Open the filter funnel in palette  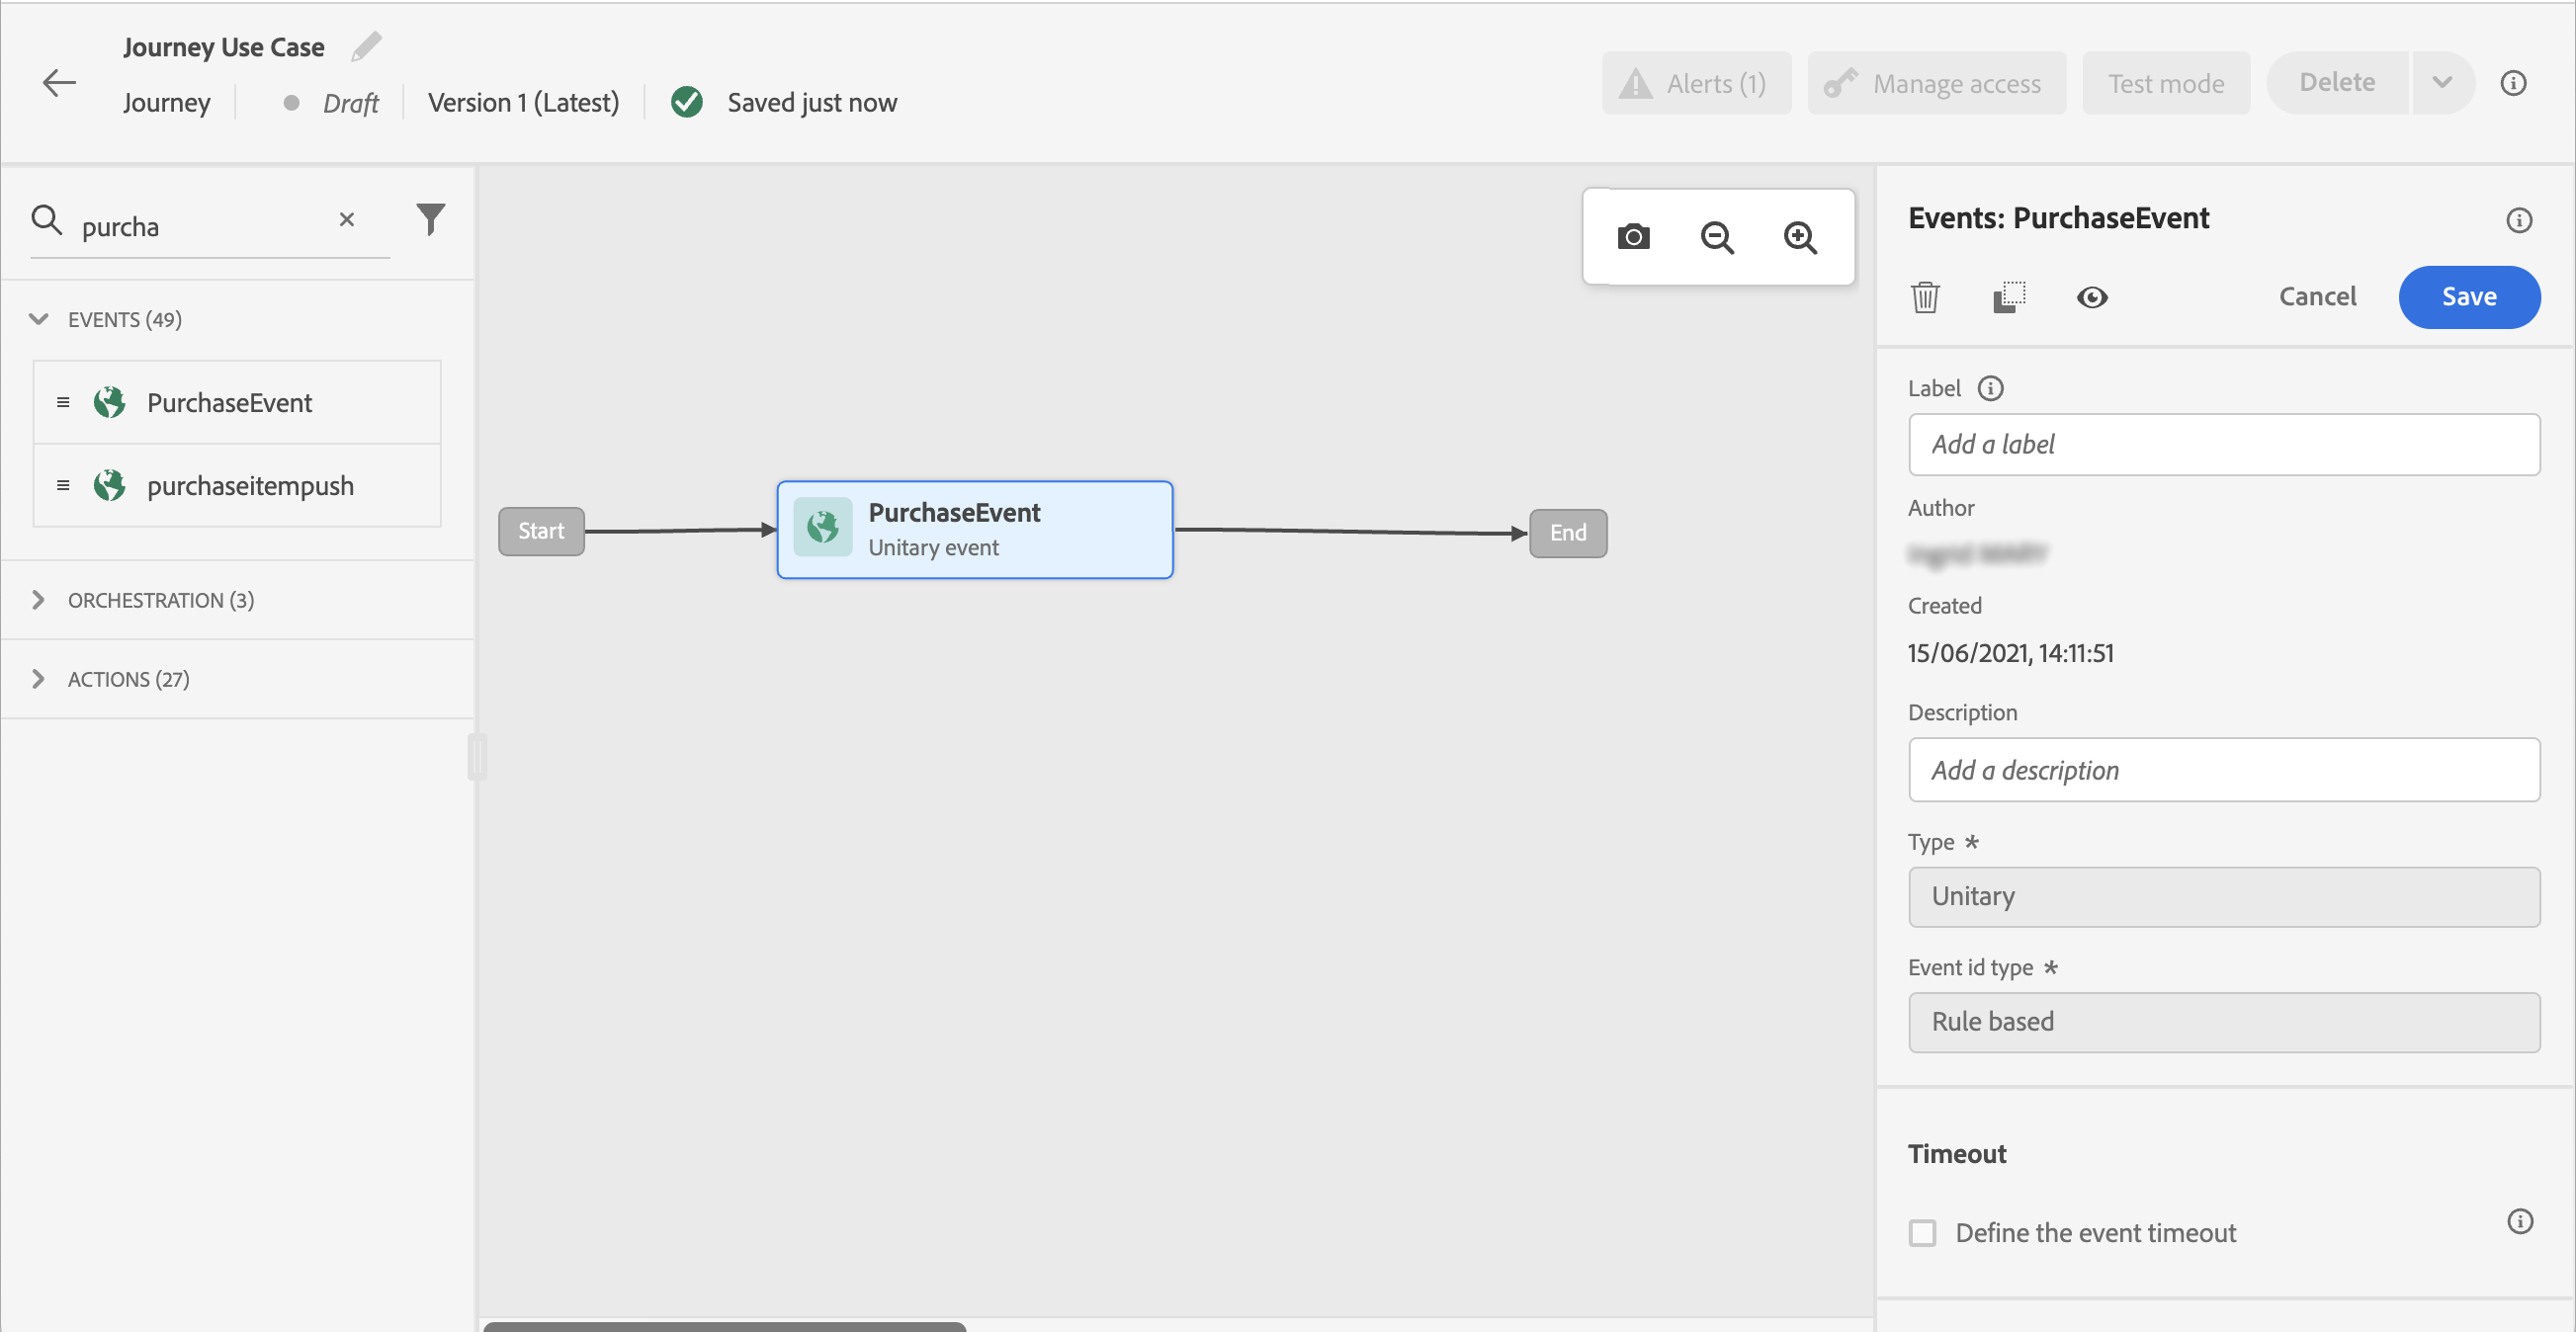tap(430, 219)
